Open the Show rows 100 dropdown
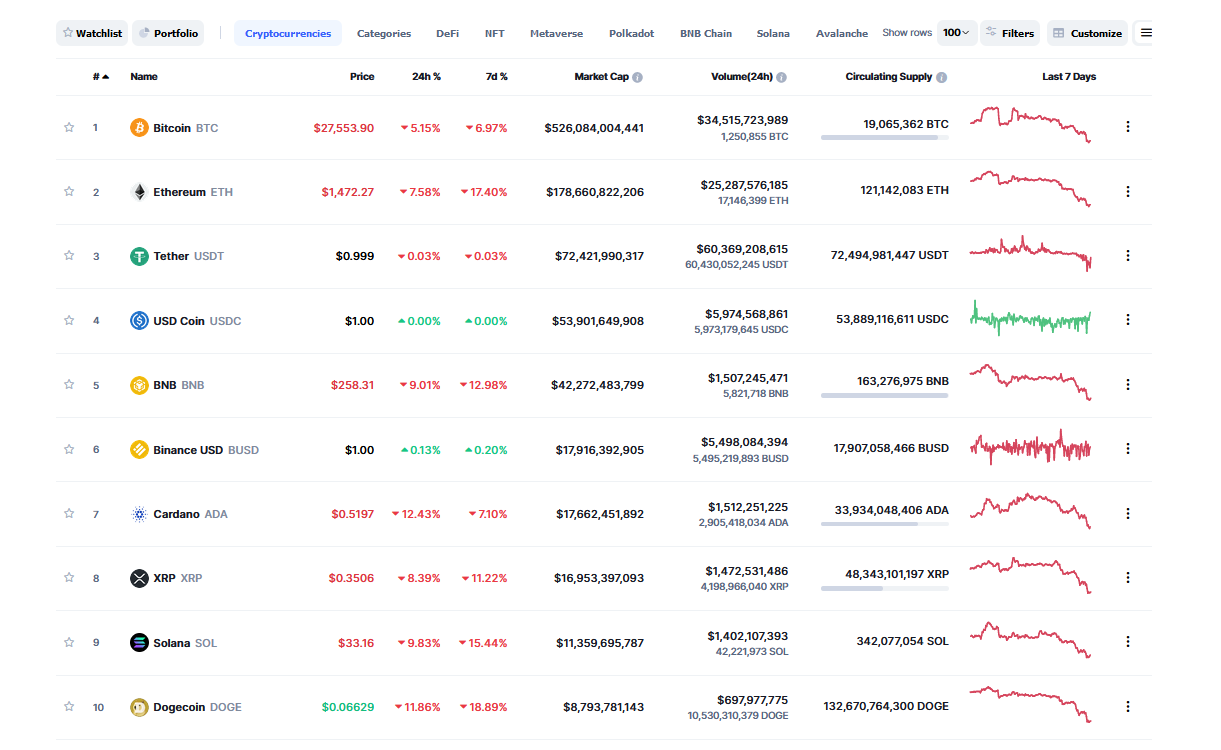The image size is (1221, 750). [956, 33]
